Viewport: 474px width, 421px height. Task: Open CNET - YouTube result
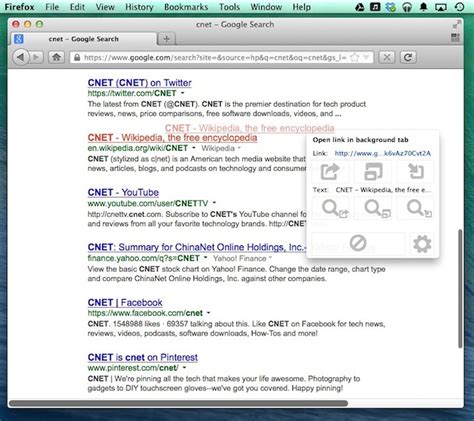coord(123,192)
